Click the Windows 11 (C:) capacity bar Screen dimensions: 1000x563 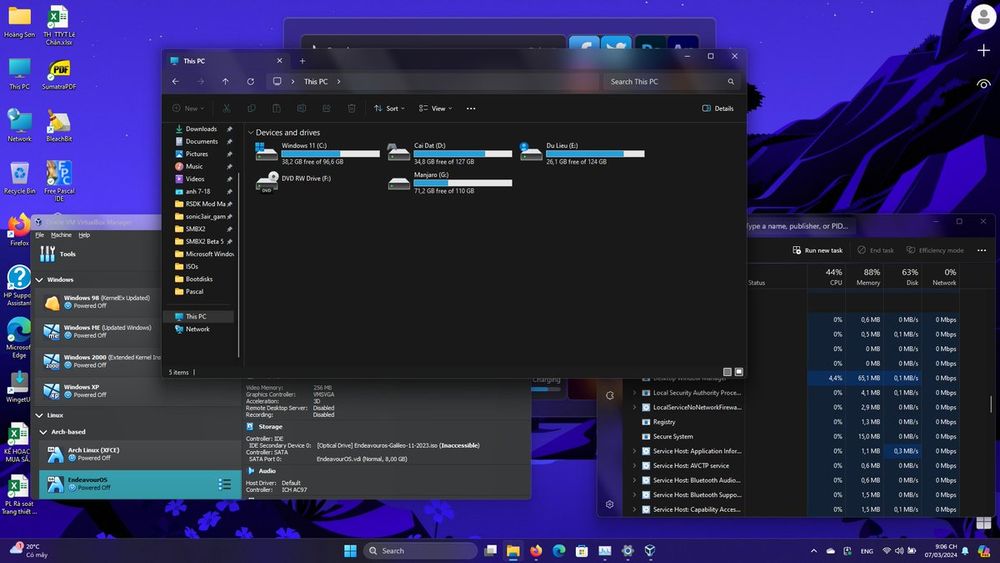330,154
